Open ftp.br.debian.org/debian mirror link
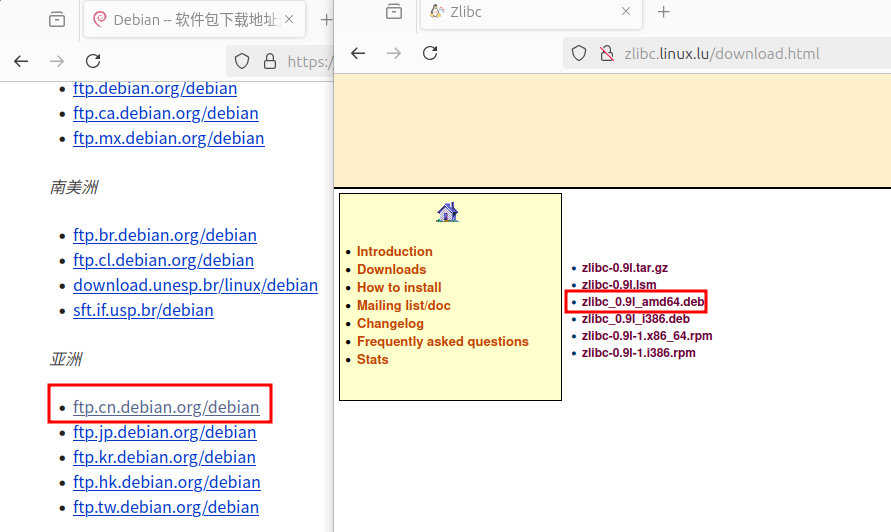 165,235
